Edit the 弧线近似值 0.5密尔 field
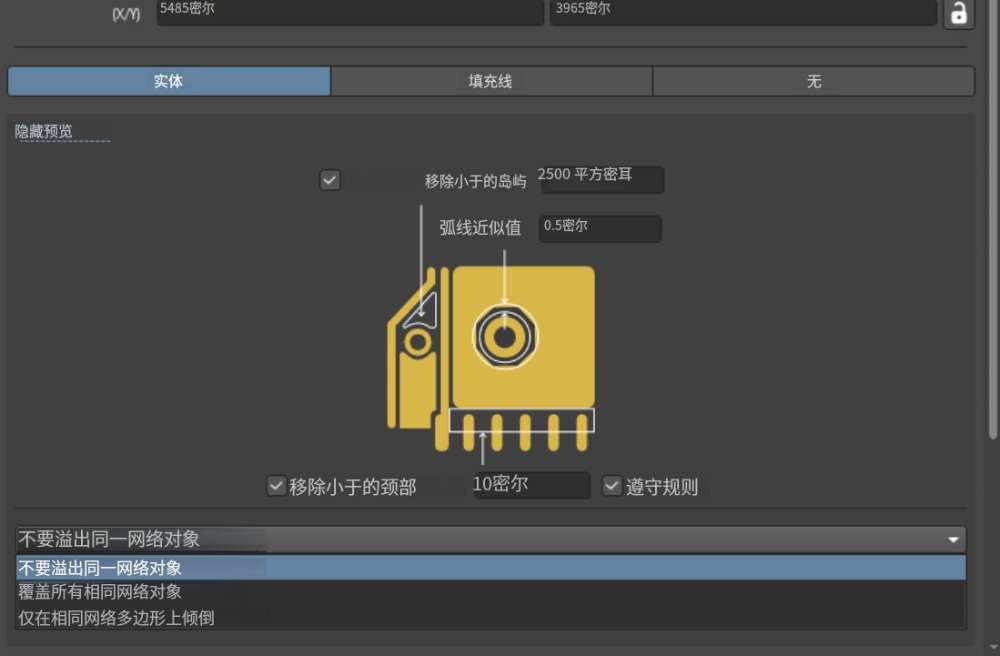1000x656 pixels. pyautogui.click(x=600, y=228)
